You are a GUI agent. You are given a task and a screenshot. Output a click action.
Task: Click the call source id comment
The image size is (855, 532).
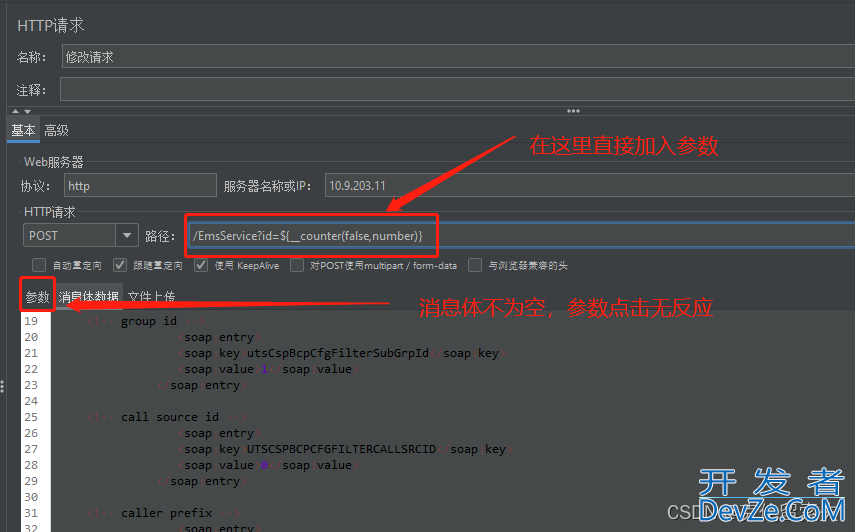pyautogui.click(x=167, y=417)
